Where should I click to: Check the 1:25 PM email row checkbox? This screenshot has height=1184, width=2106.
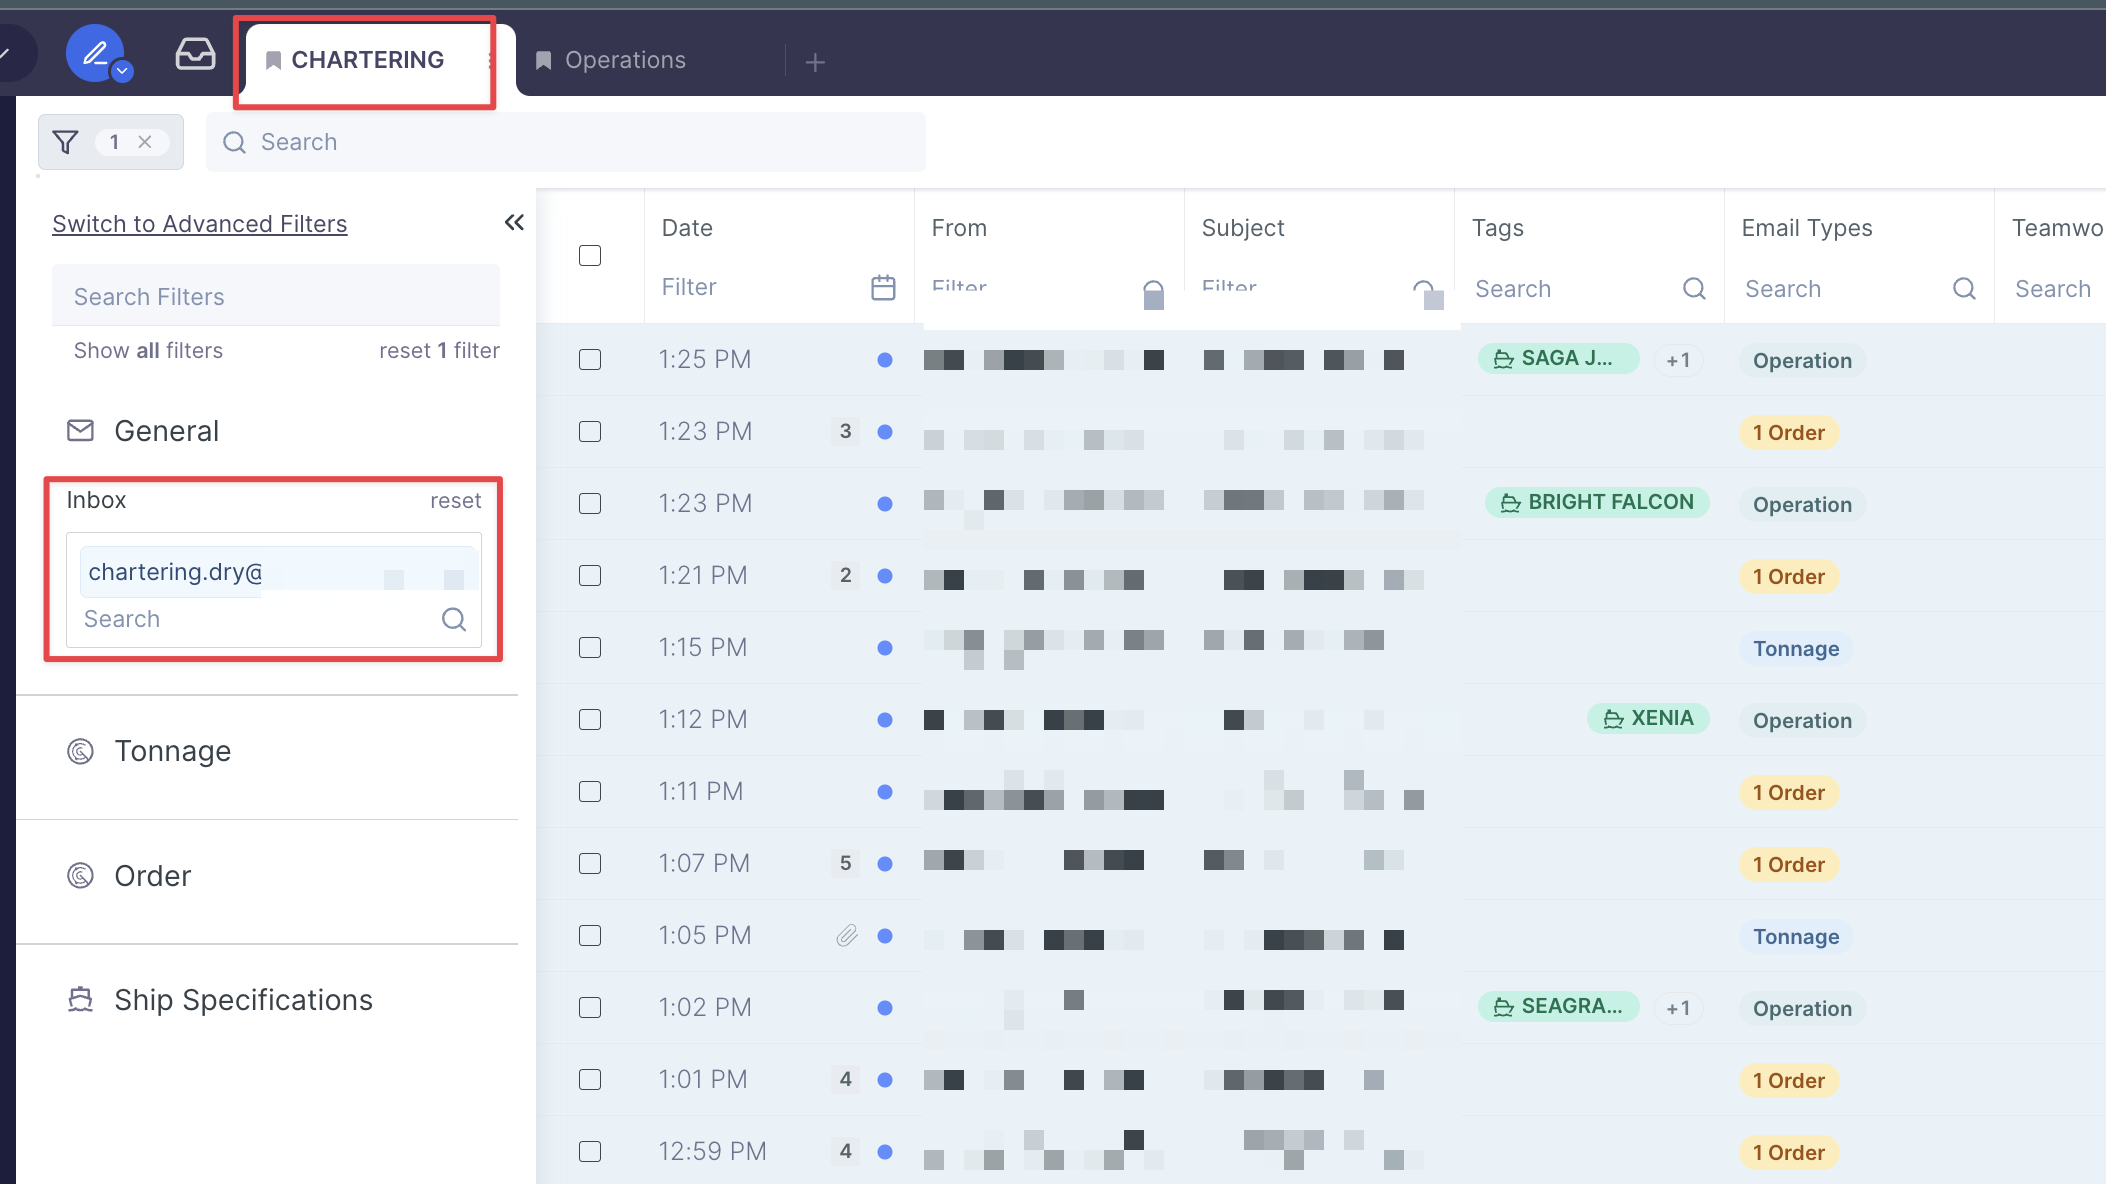tap(590, 360)
